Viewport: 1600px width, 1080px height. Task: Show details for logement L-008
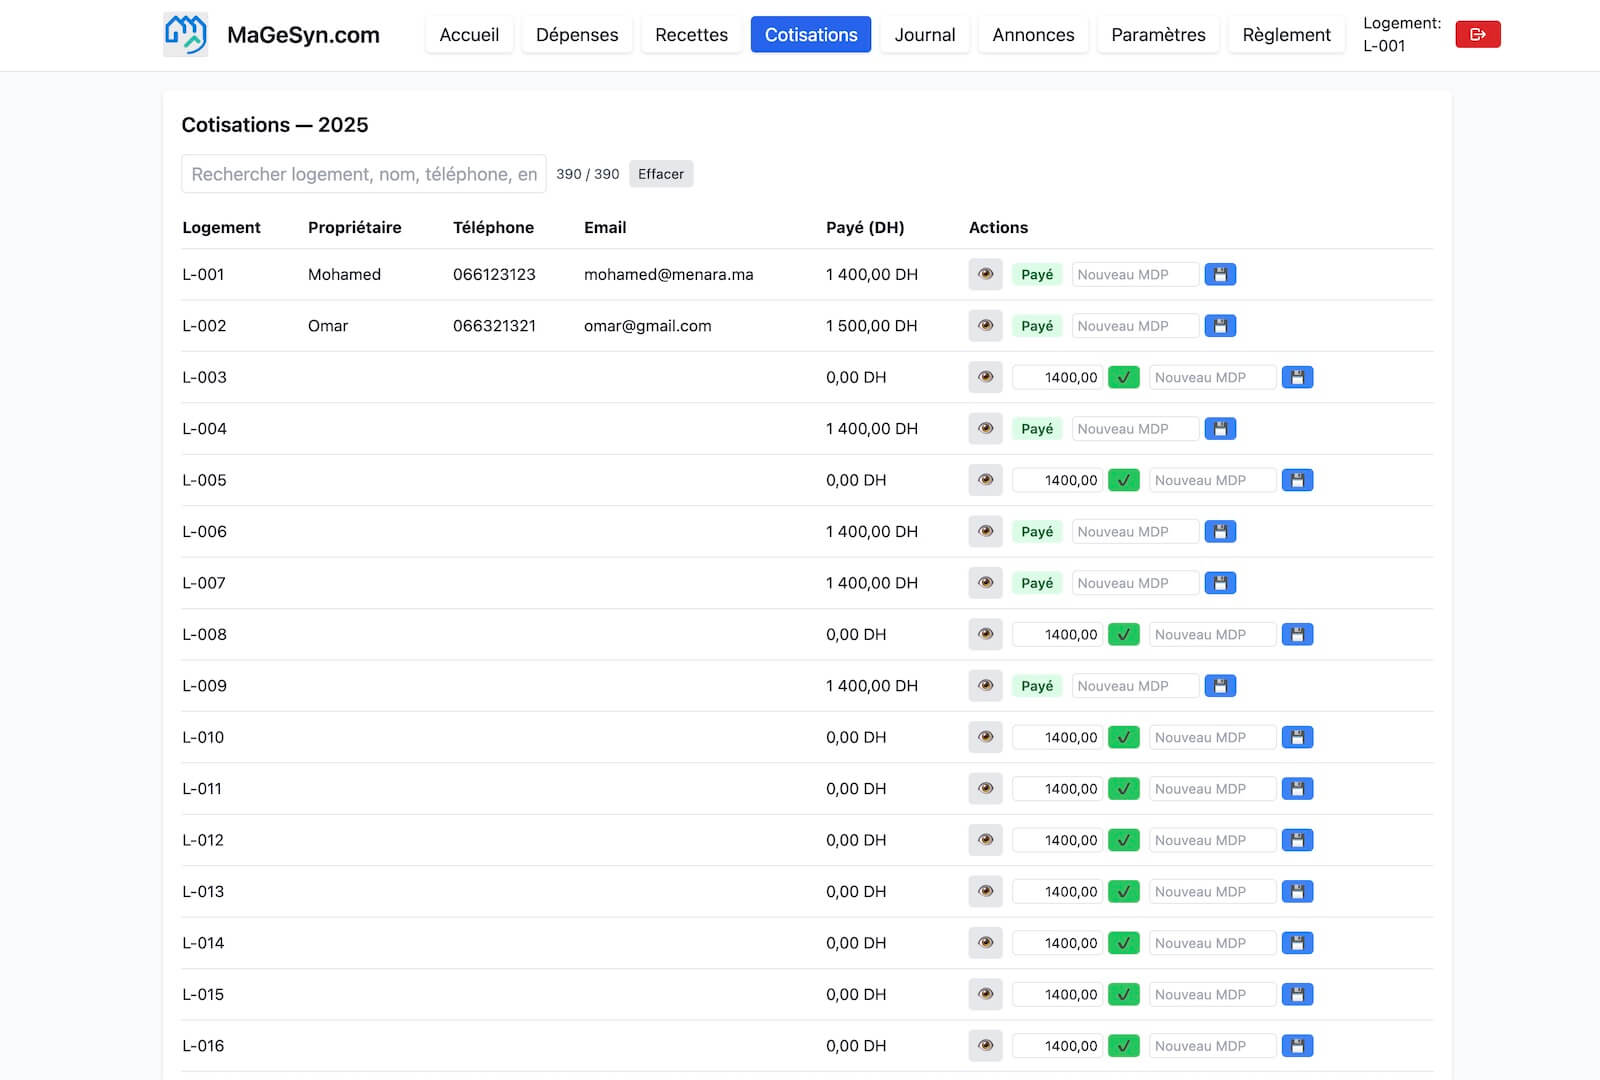tap(985, 635)
